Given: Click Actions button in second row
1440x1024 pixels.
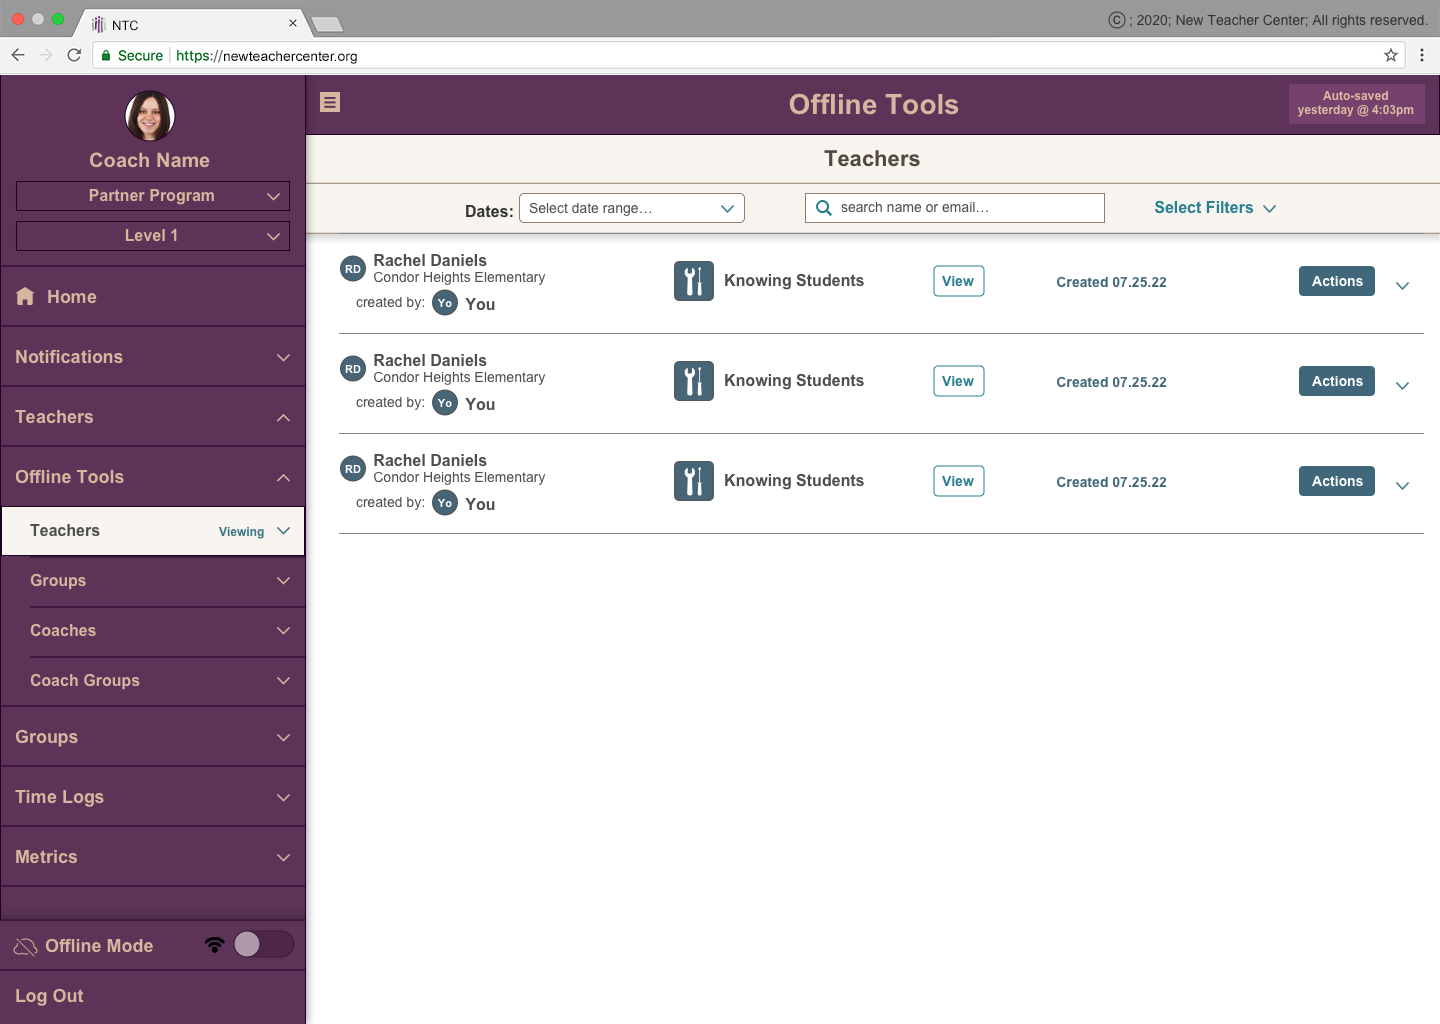Looking at the screenshot, I should [1337, 381].
